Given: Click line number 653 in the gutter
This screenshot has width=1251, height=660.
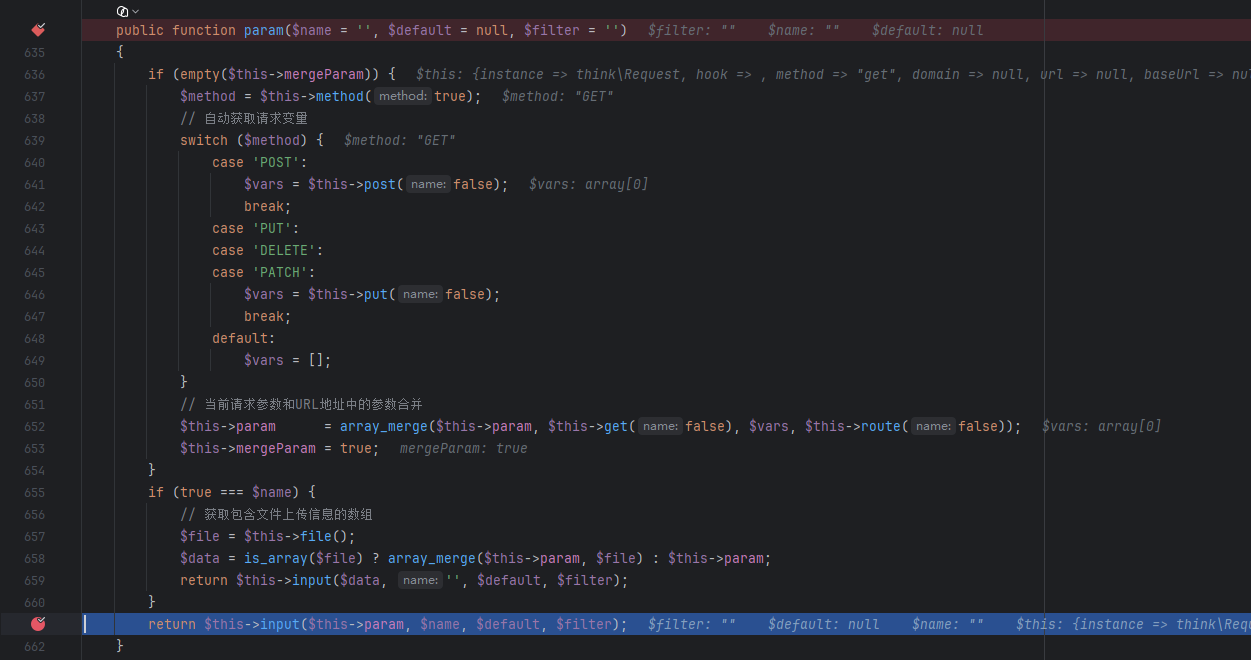Looking at the screenshot, I should (34, 448).
